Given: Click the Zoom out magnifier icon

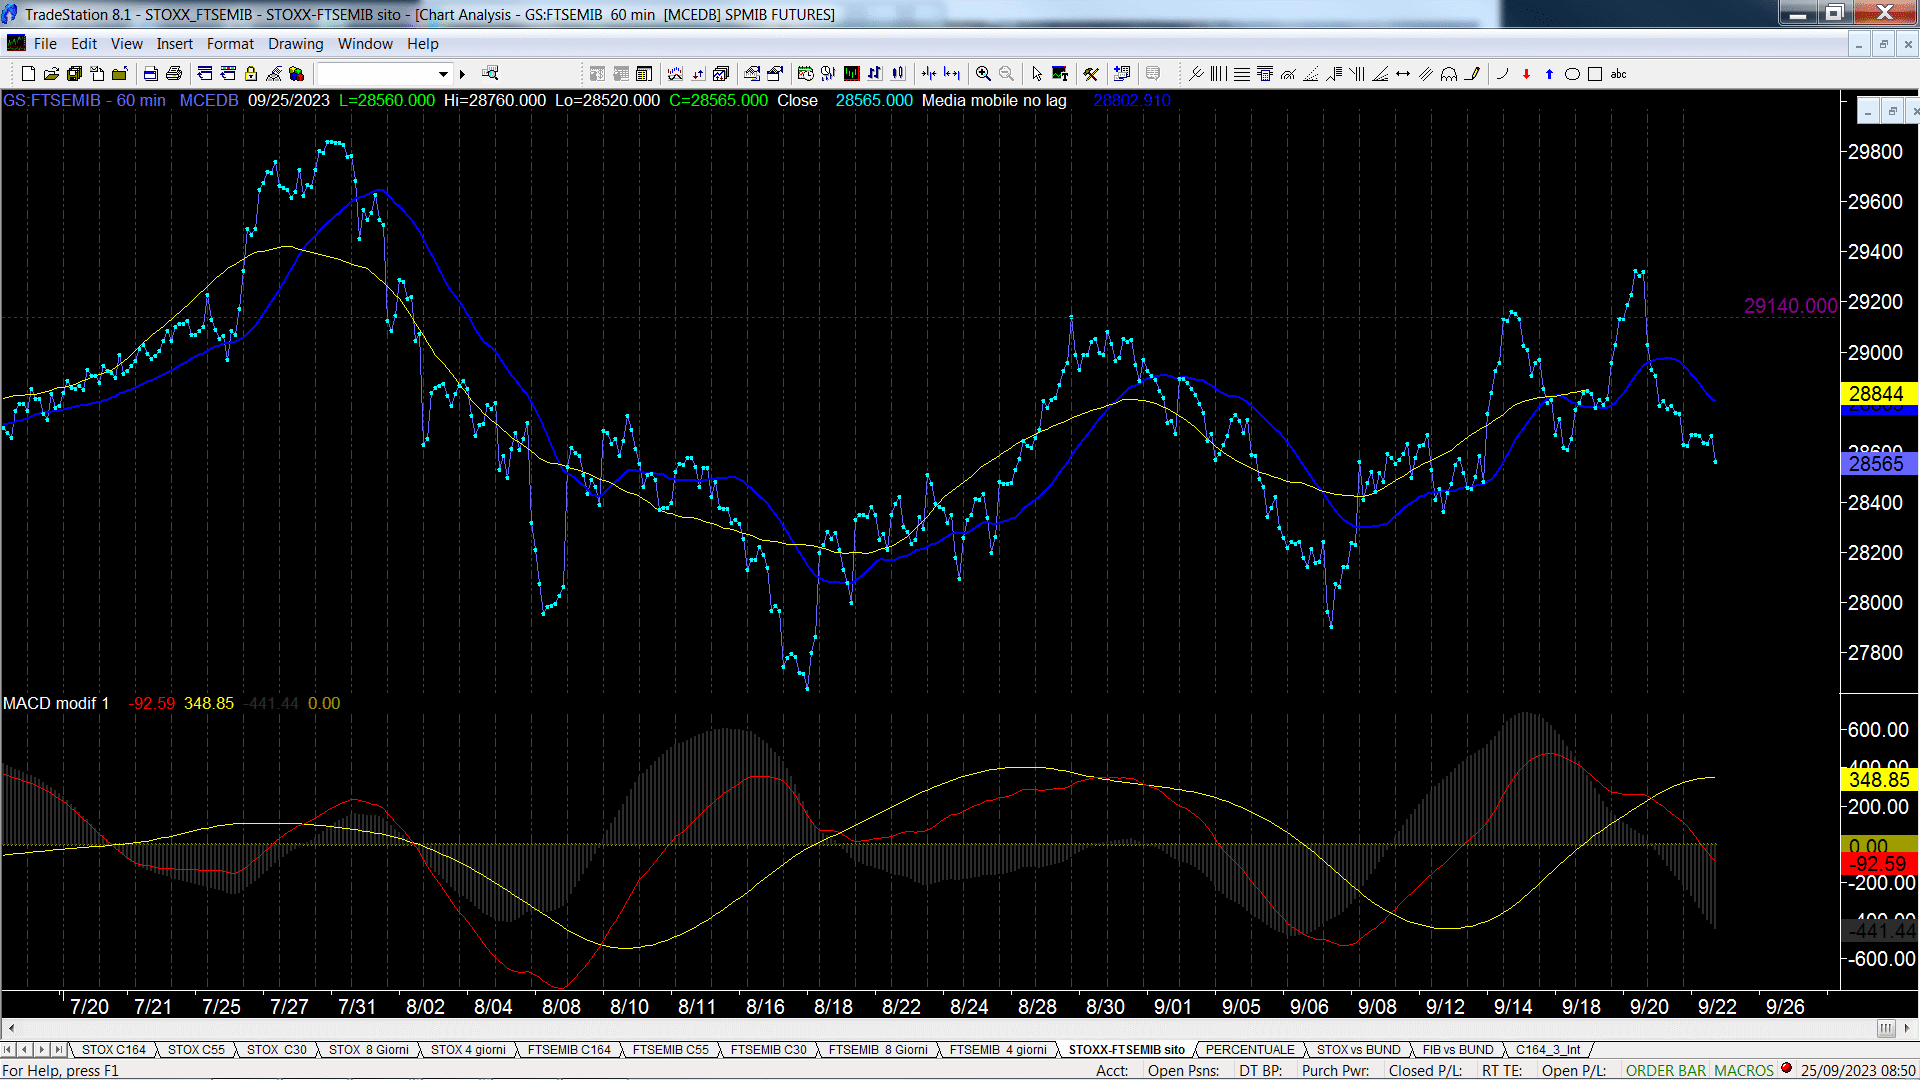Looking at the screenshot, I should (1007, 74).
